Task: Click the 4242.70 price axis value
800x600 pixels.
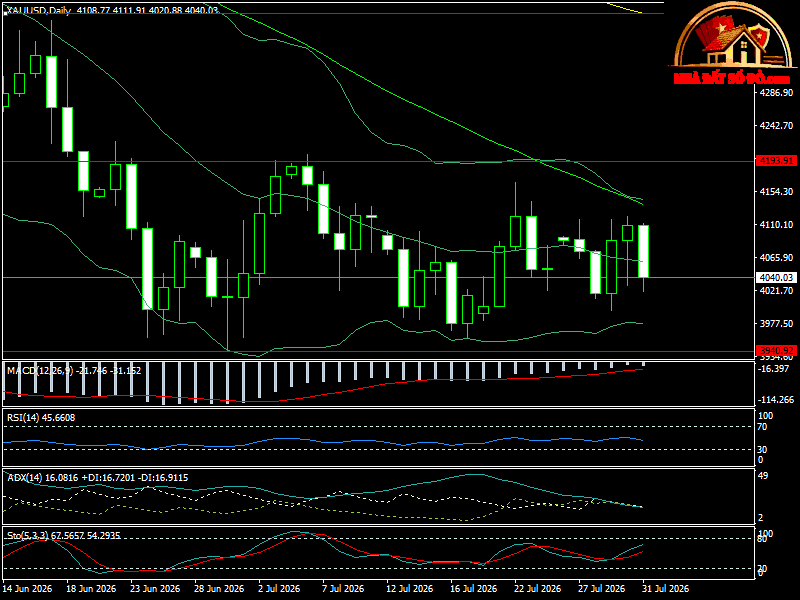Action: (777, 126)
